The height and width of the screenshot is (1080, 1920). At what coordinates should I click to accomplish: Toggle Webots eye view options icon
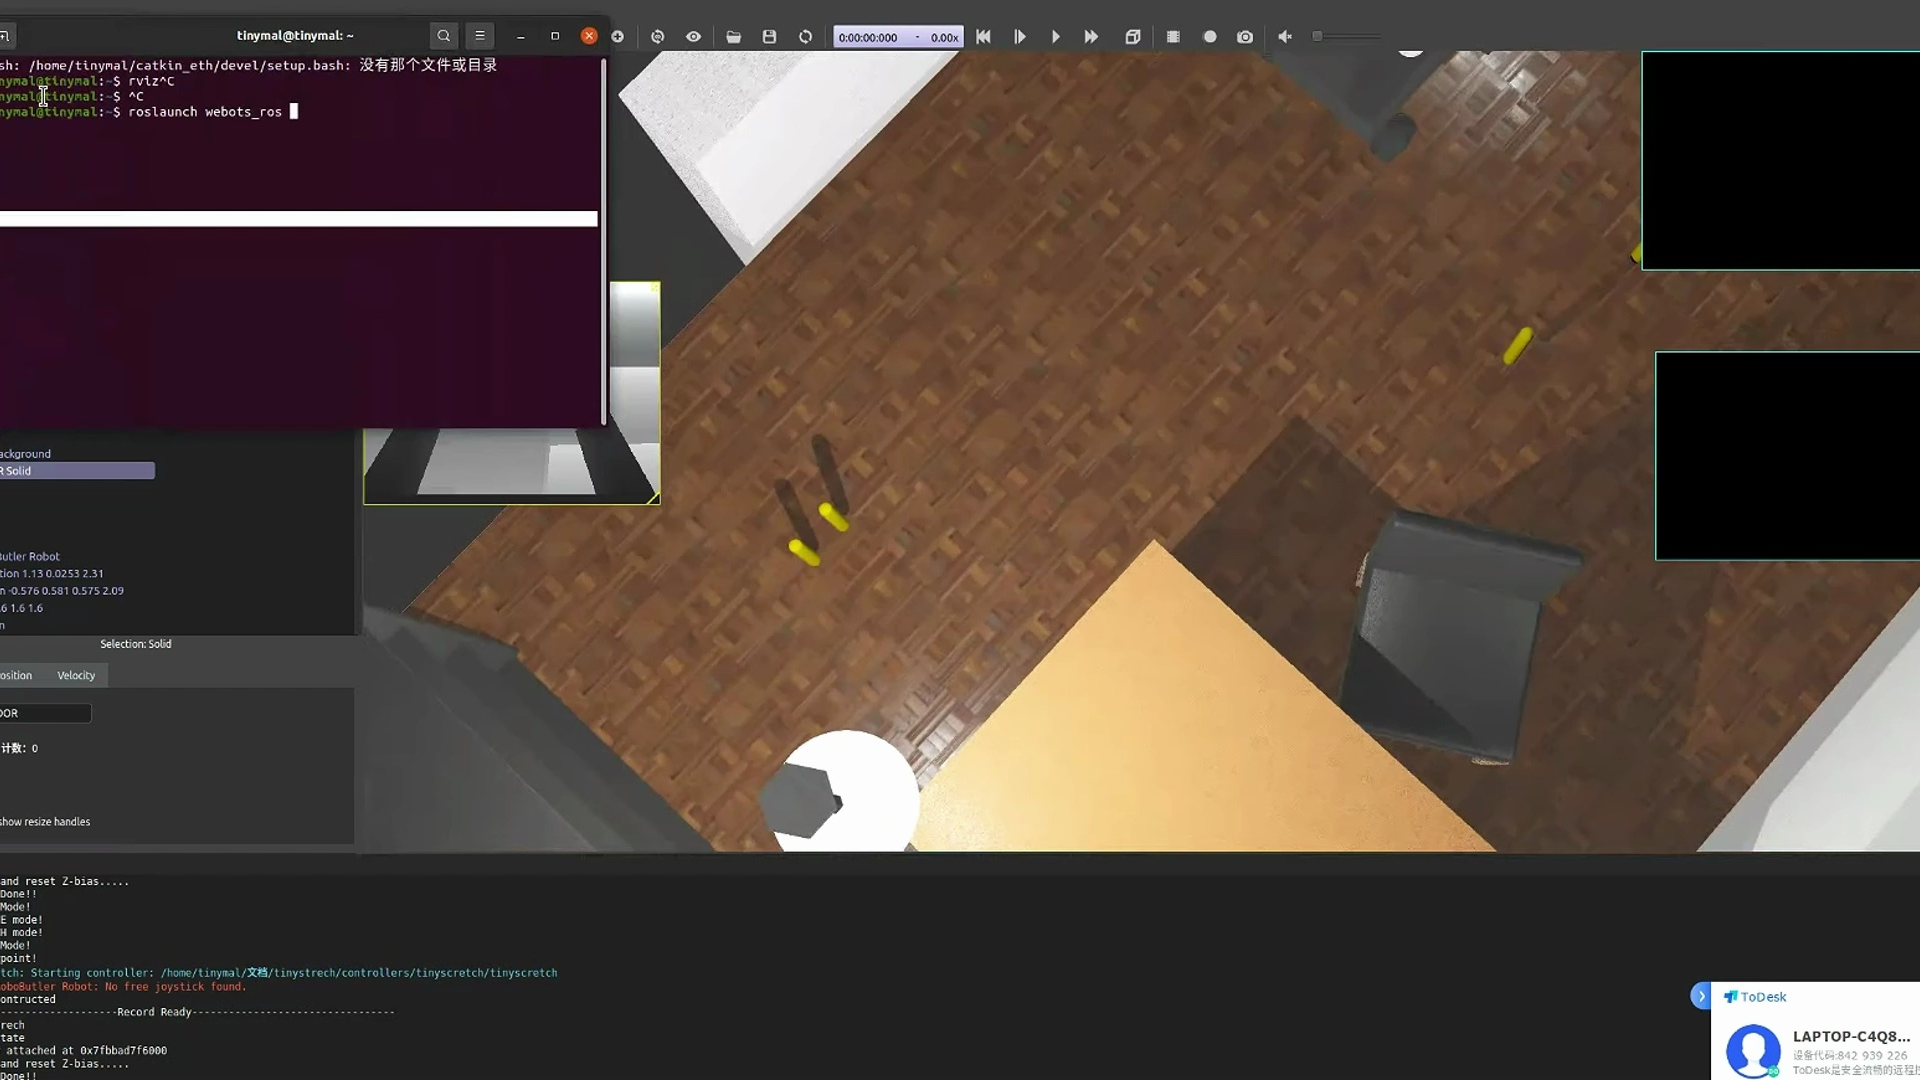point(693,37)
